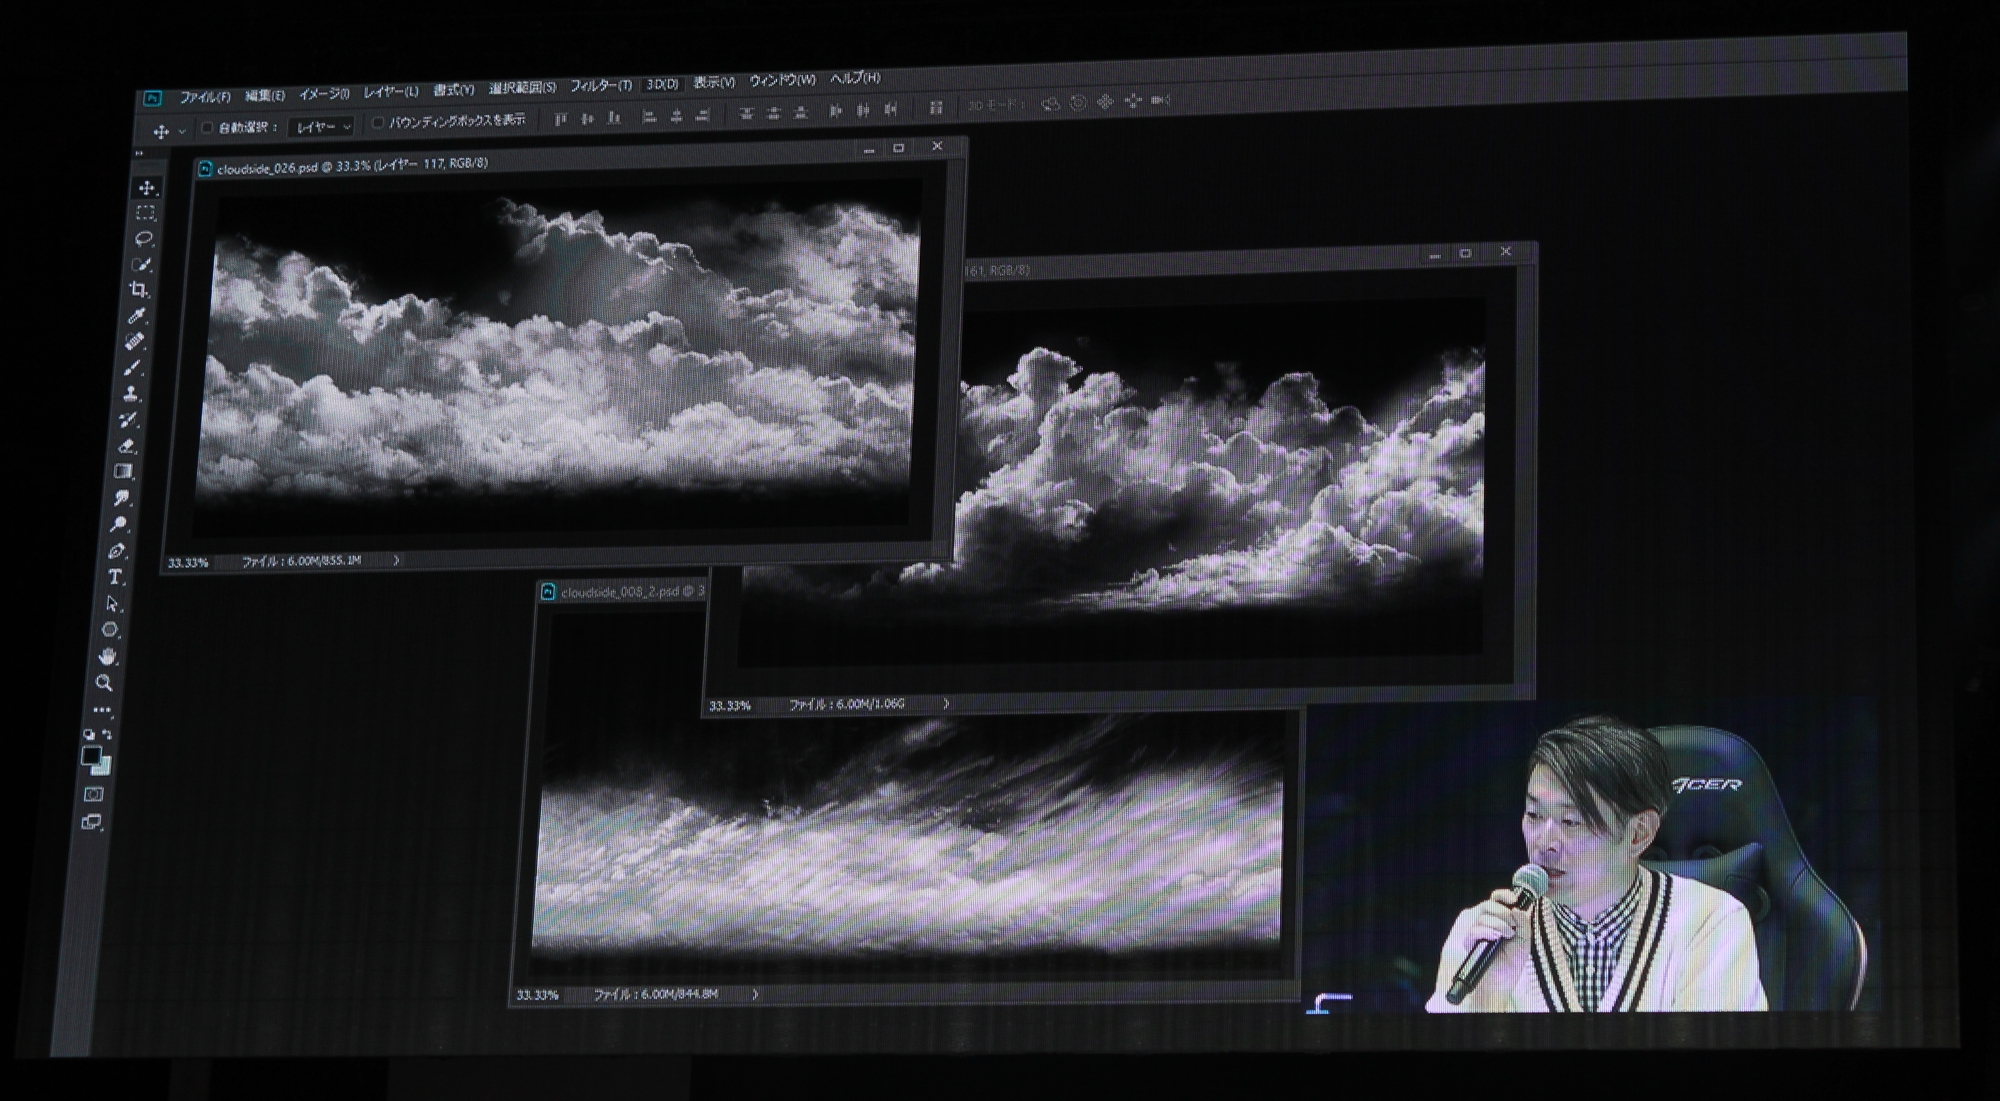Select the Brush tool
Viewport: 2000px width, 1101px height.
tap(132, 368)
